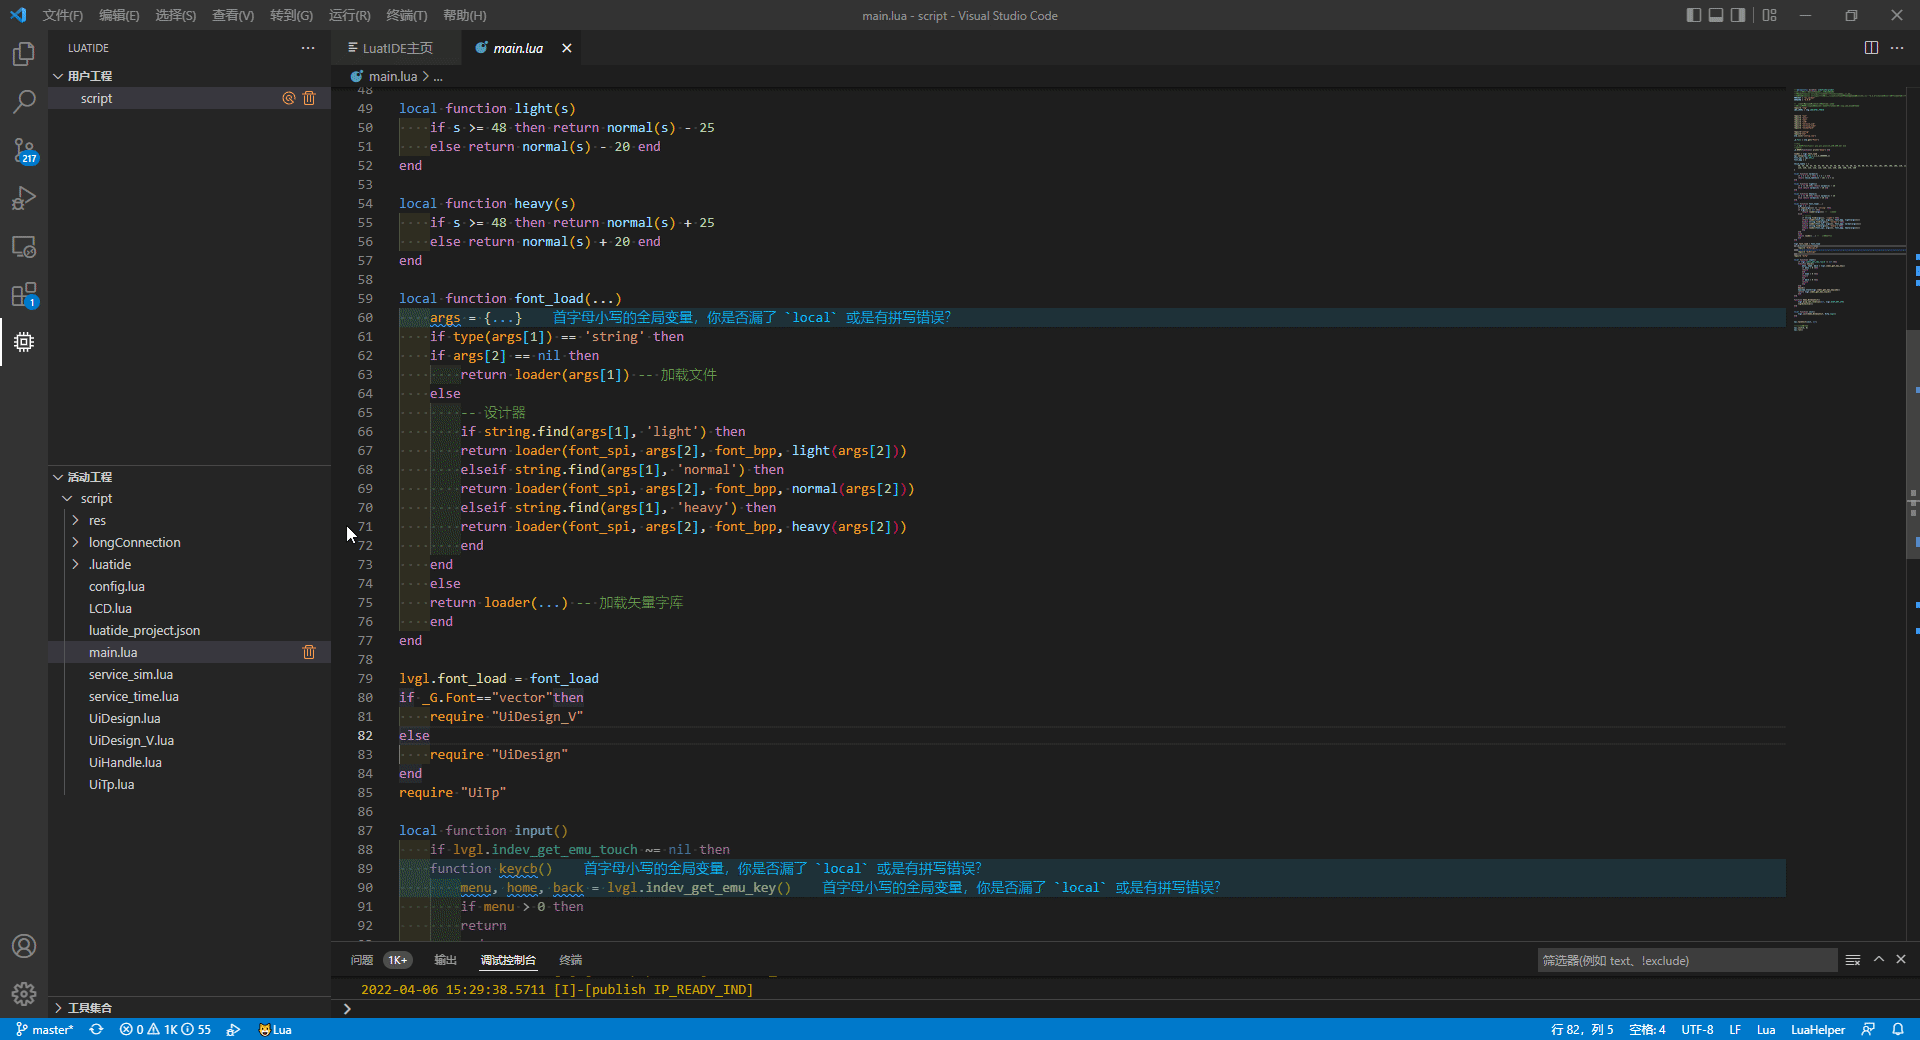Close the bottom panel
This screenshot has width=1920, height=1040.
point(1901,960)
